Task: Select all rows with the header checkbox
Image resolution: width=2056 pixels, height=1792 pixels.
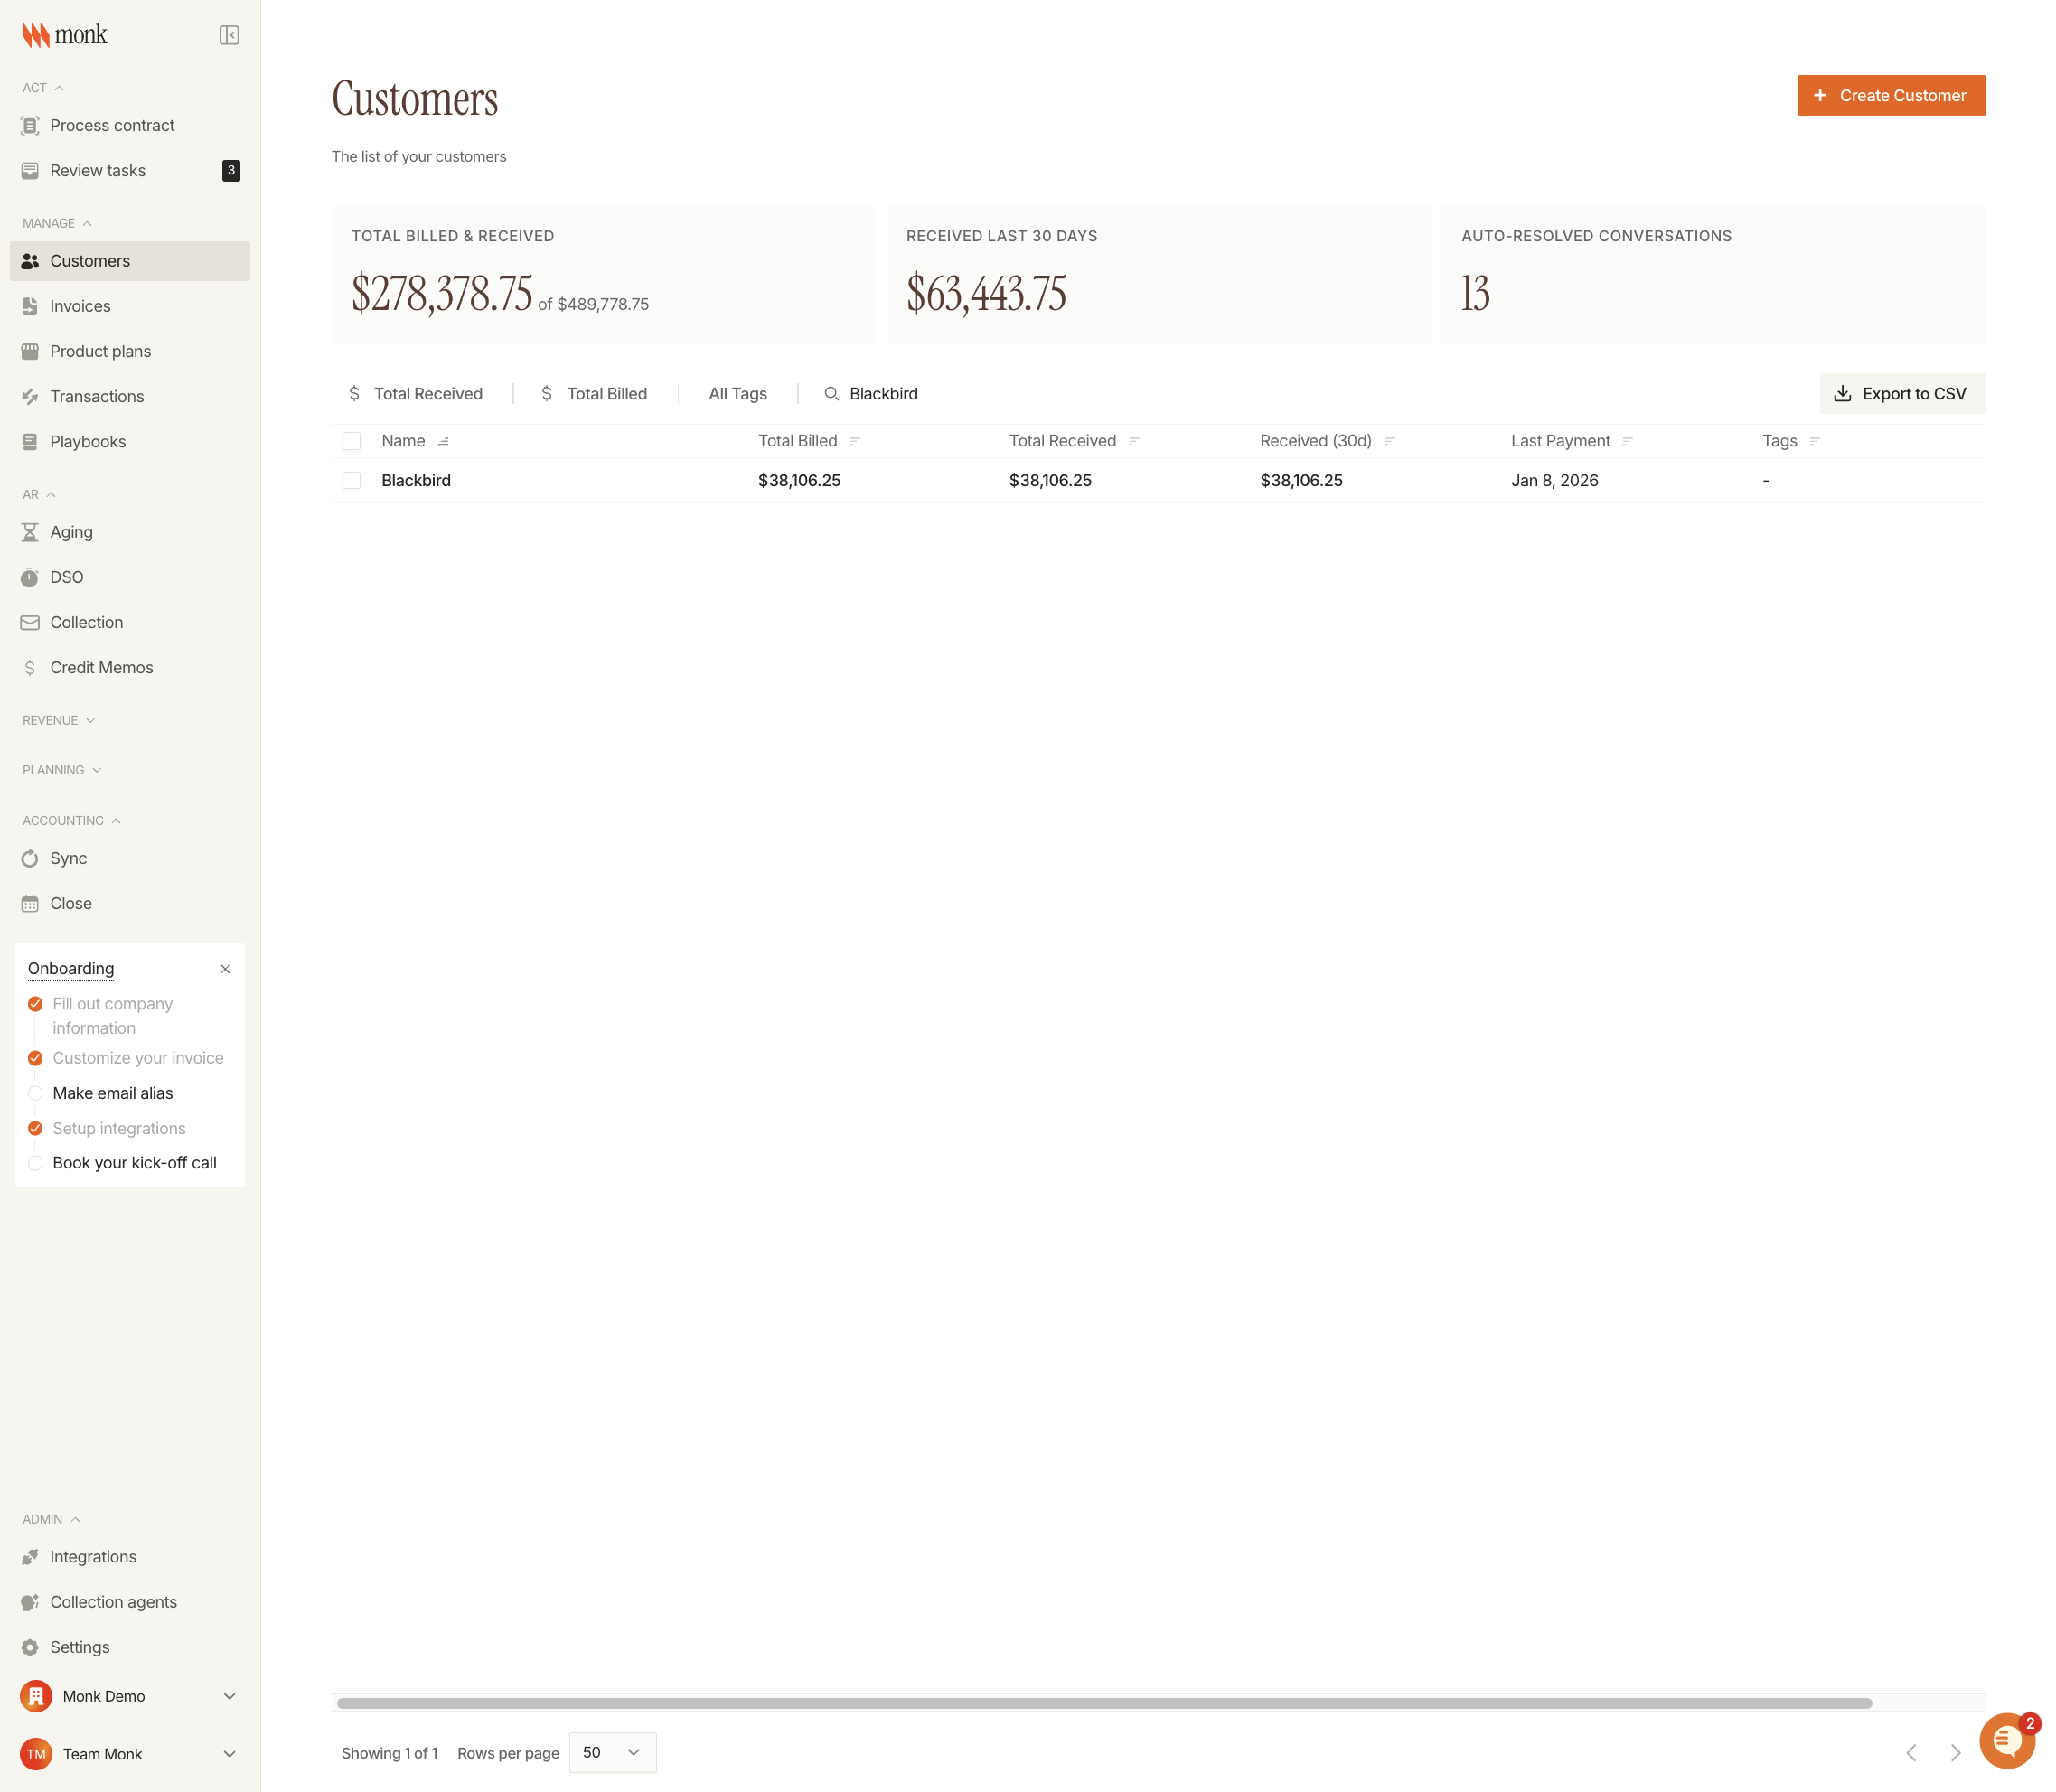Action: point(351,441)
